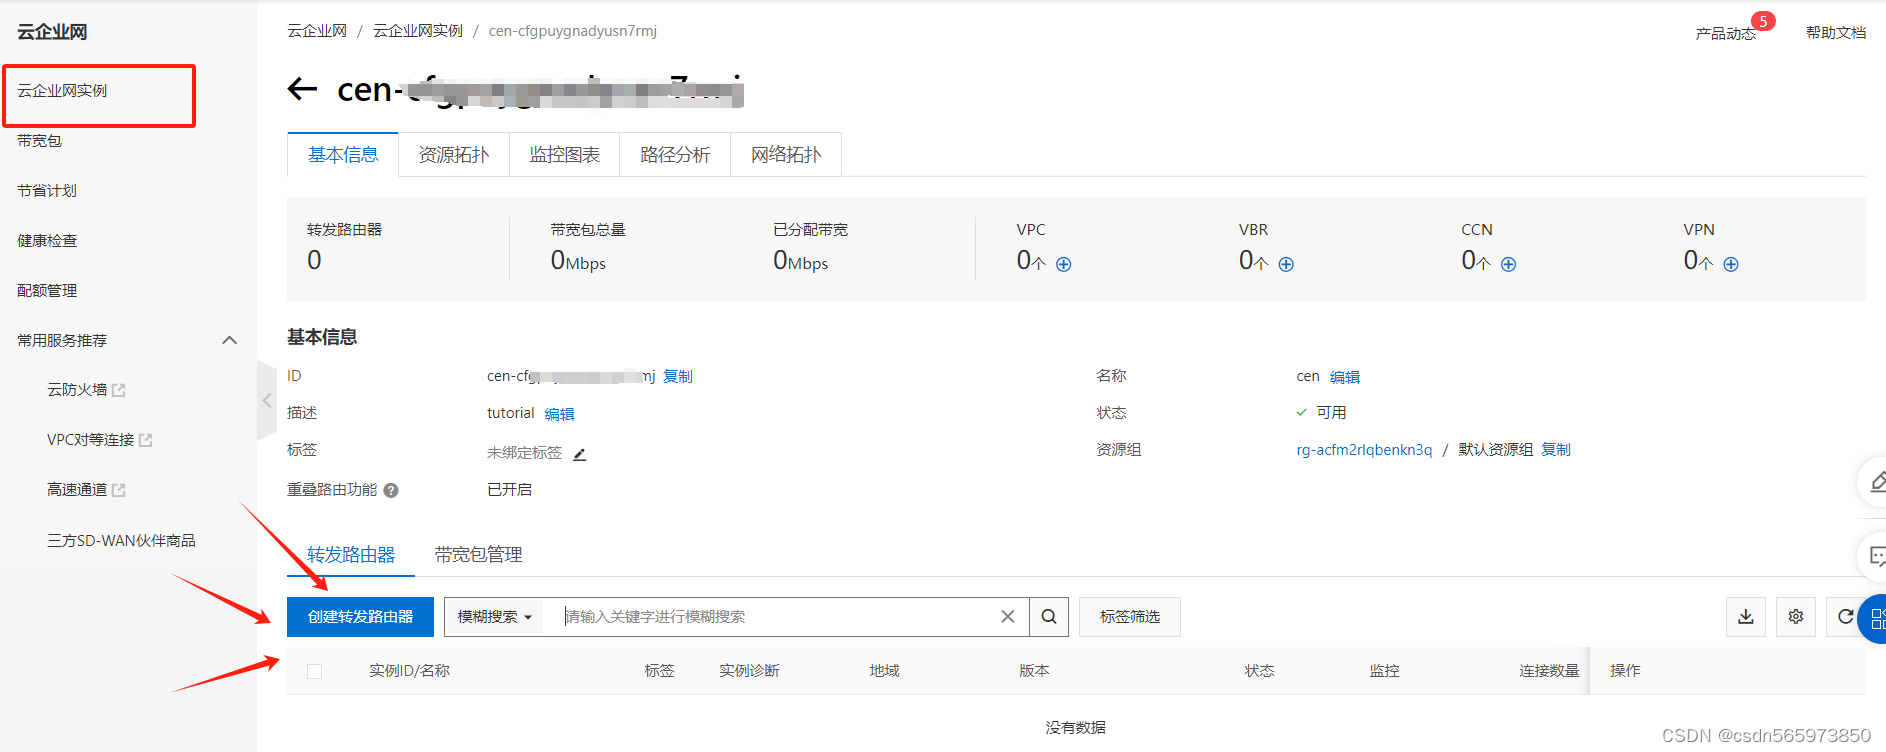Open 云企业网 breadcrumb link
Viewport: 1886px width, 752px height.
317,31
